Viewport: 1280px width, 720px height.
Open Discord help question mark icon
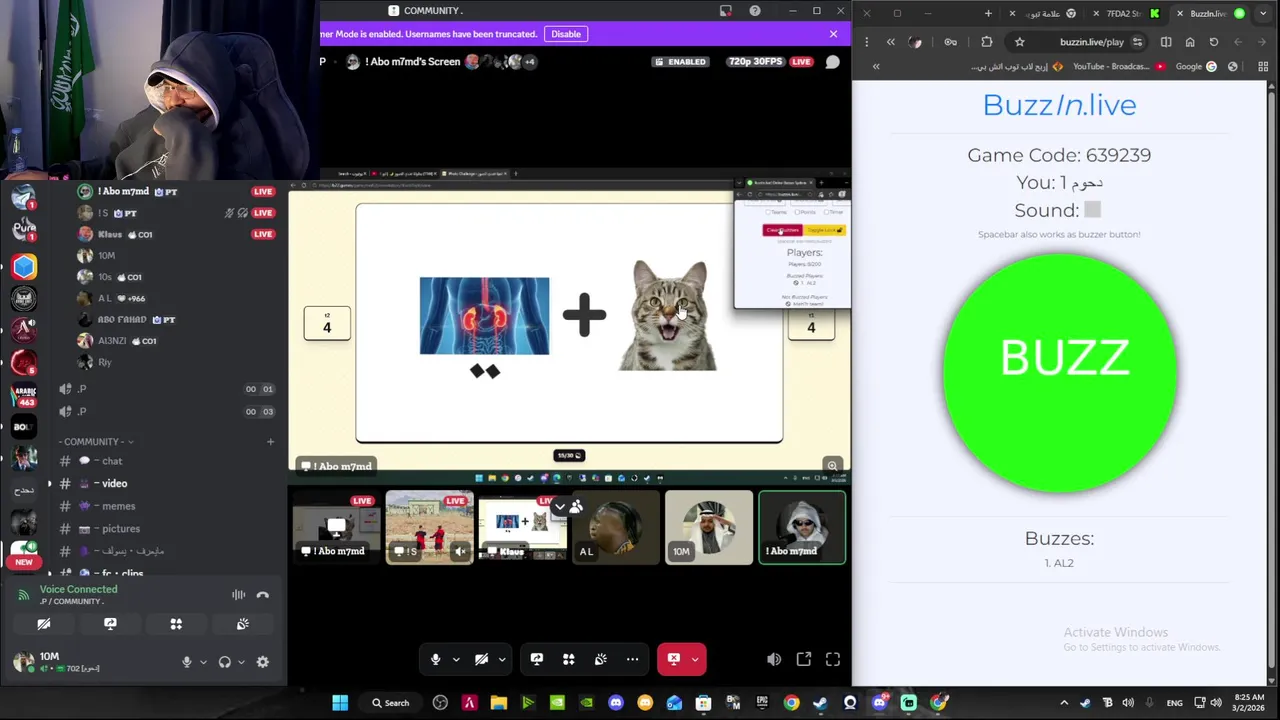(x=755, y=11)
